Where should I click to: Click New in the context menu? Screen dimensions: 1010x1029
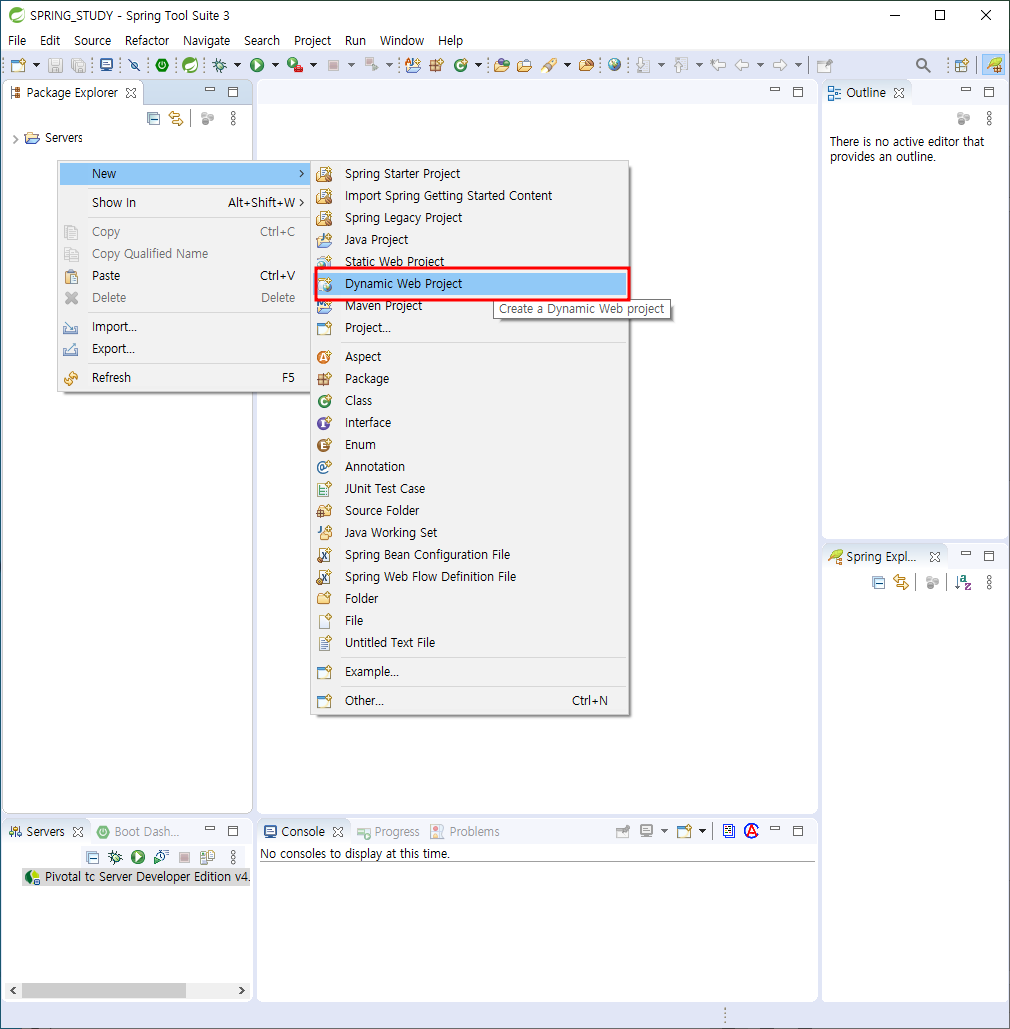(x=184, y=174)
